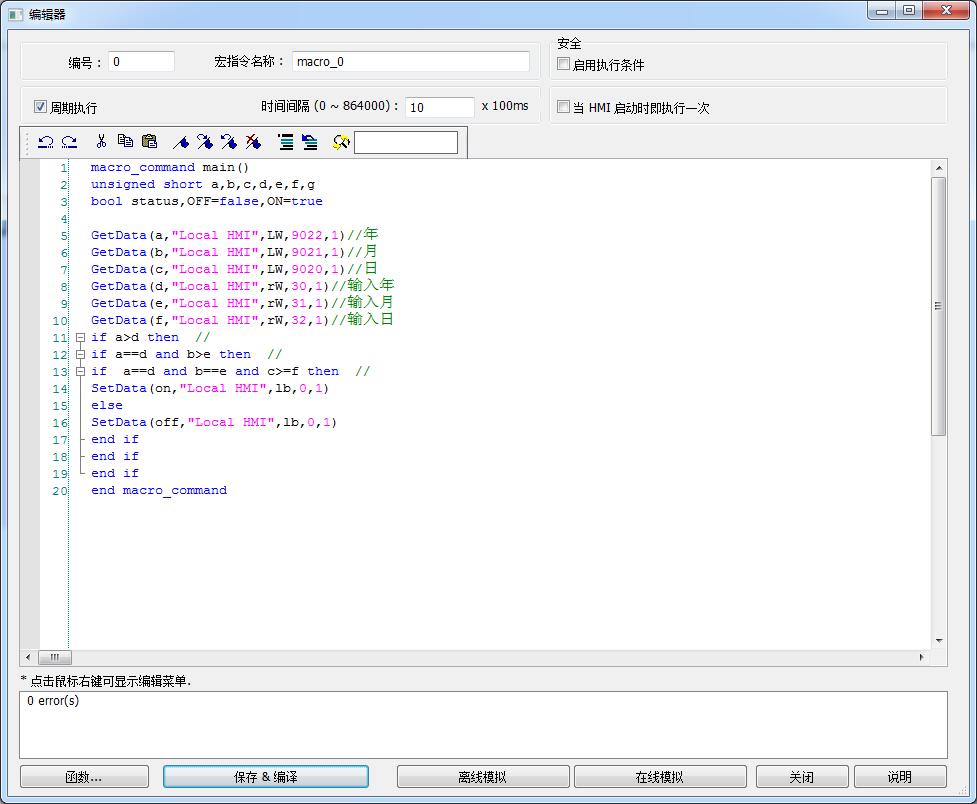Clear all bookmarks using red-crossed flag icon
The width and height of the screenshot is (977, 804).
(253, 142)
